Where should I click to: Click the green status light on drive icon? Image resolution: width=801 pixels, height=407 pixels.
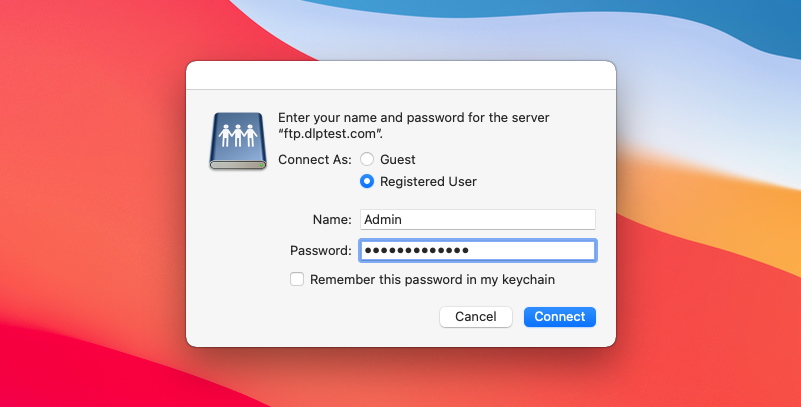click(261, 165)
